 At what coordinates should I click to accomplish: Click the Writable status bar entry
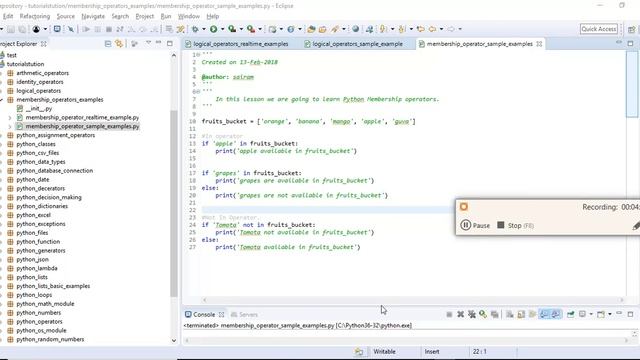tap(384, 351)
